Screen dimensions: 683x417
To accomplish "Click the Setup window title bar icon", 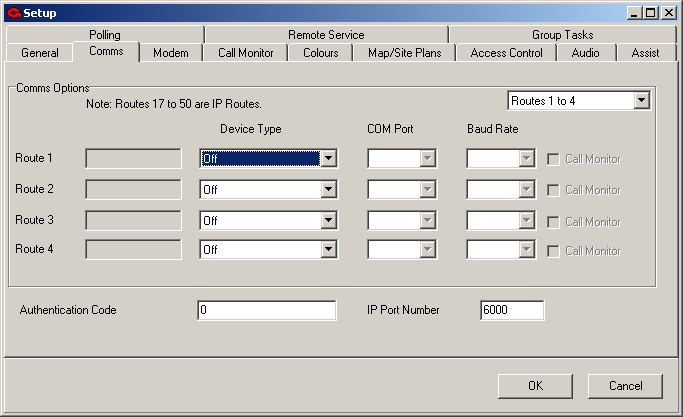I will pyautogui.click(x=13, y=13).
